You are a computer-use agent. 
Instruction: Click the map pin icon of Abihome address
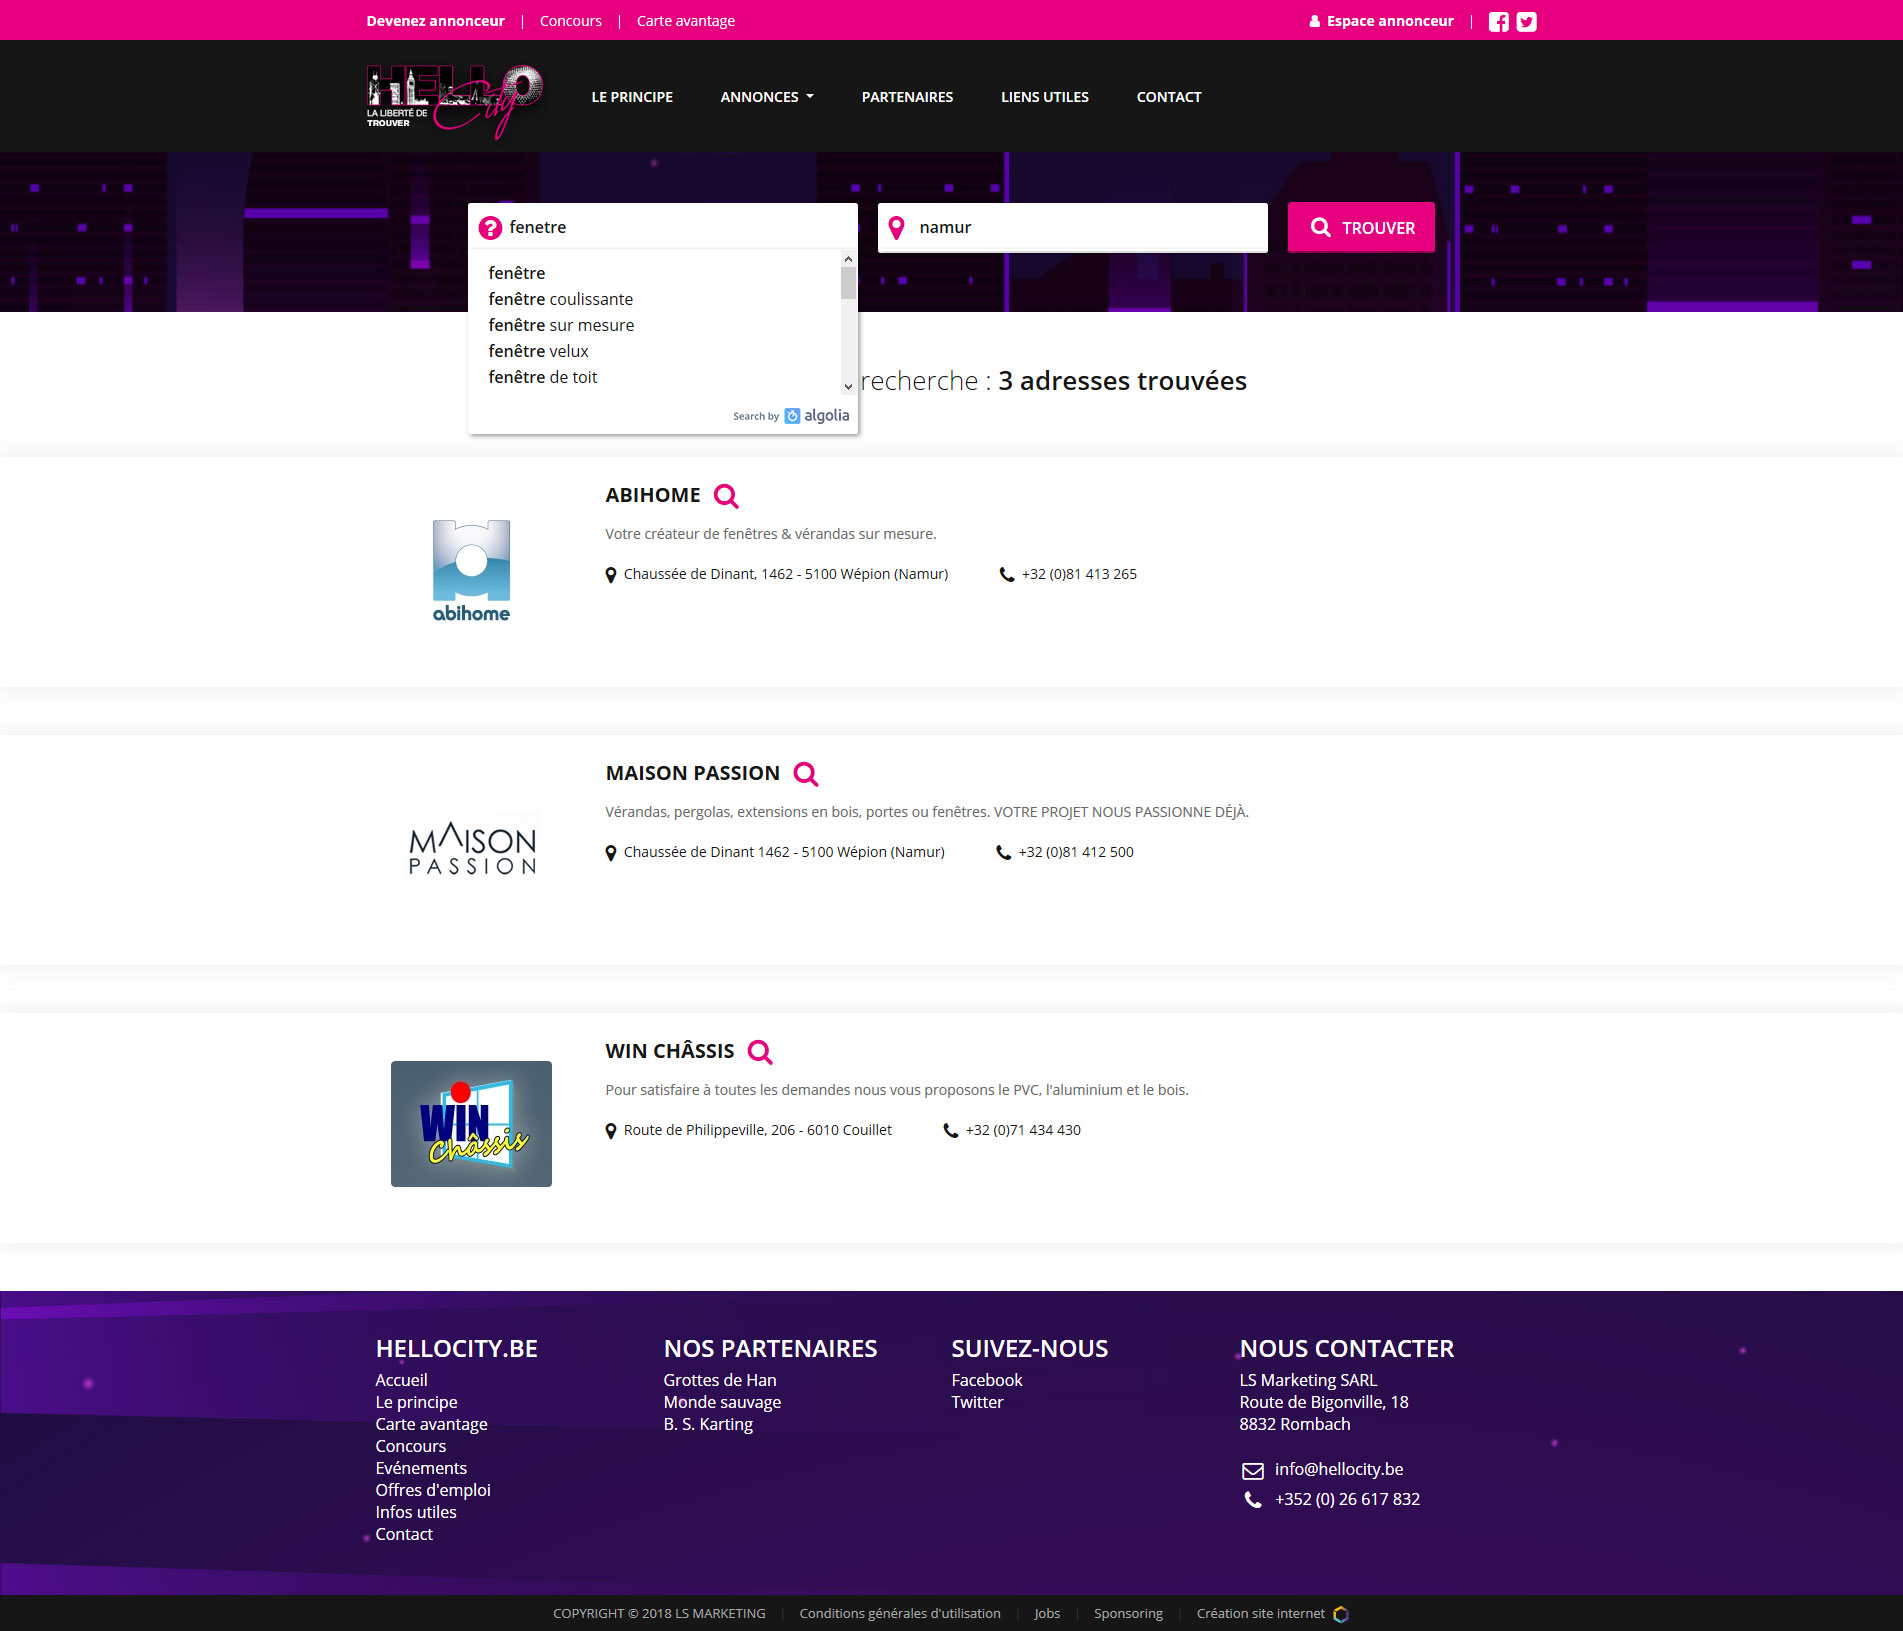point(611,575)
